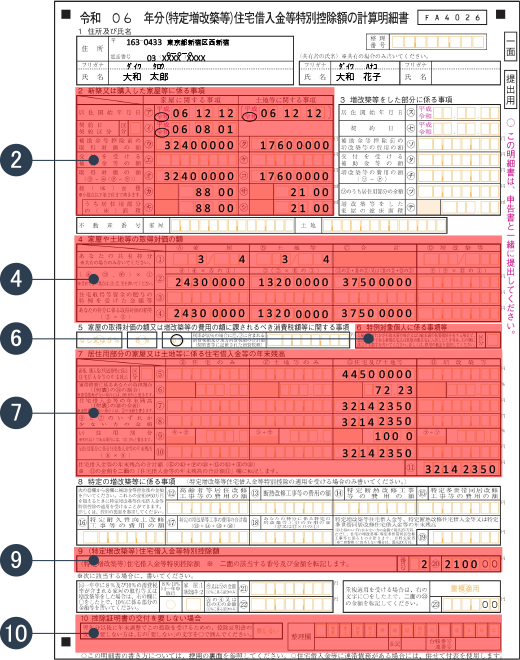This screenshot has height=660, width=520.
Task: Click the year-end loan balance 44500000 field
Action: (x=375, y=374)
